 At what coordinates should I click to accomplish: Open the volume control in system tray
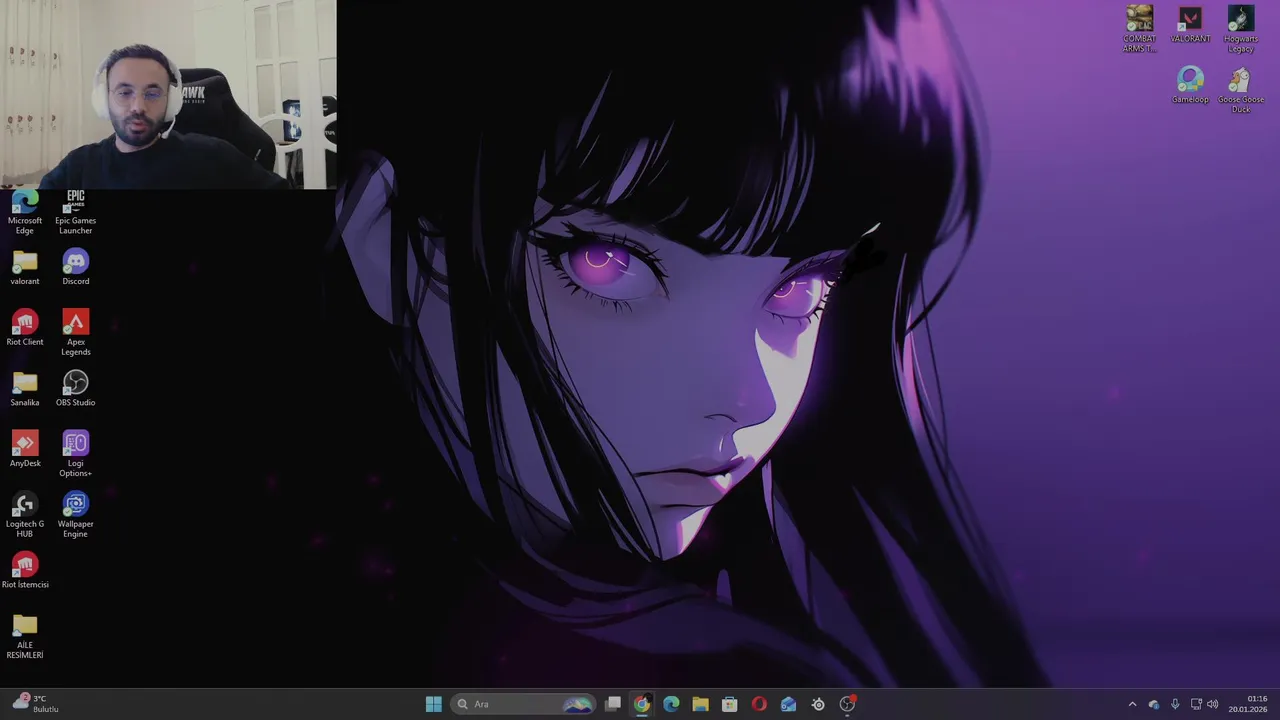coord(1213,704)
